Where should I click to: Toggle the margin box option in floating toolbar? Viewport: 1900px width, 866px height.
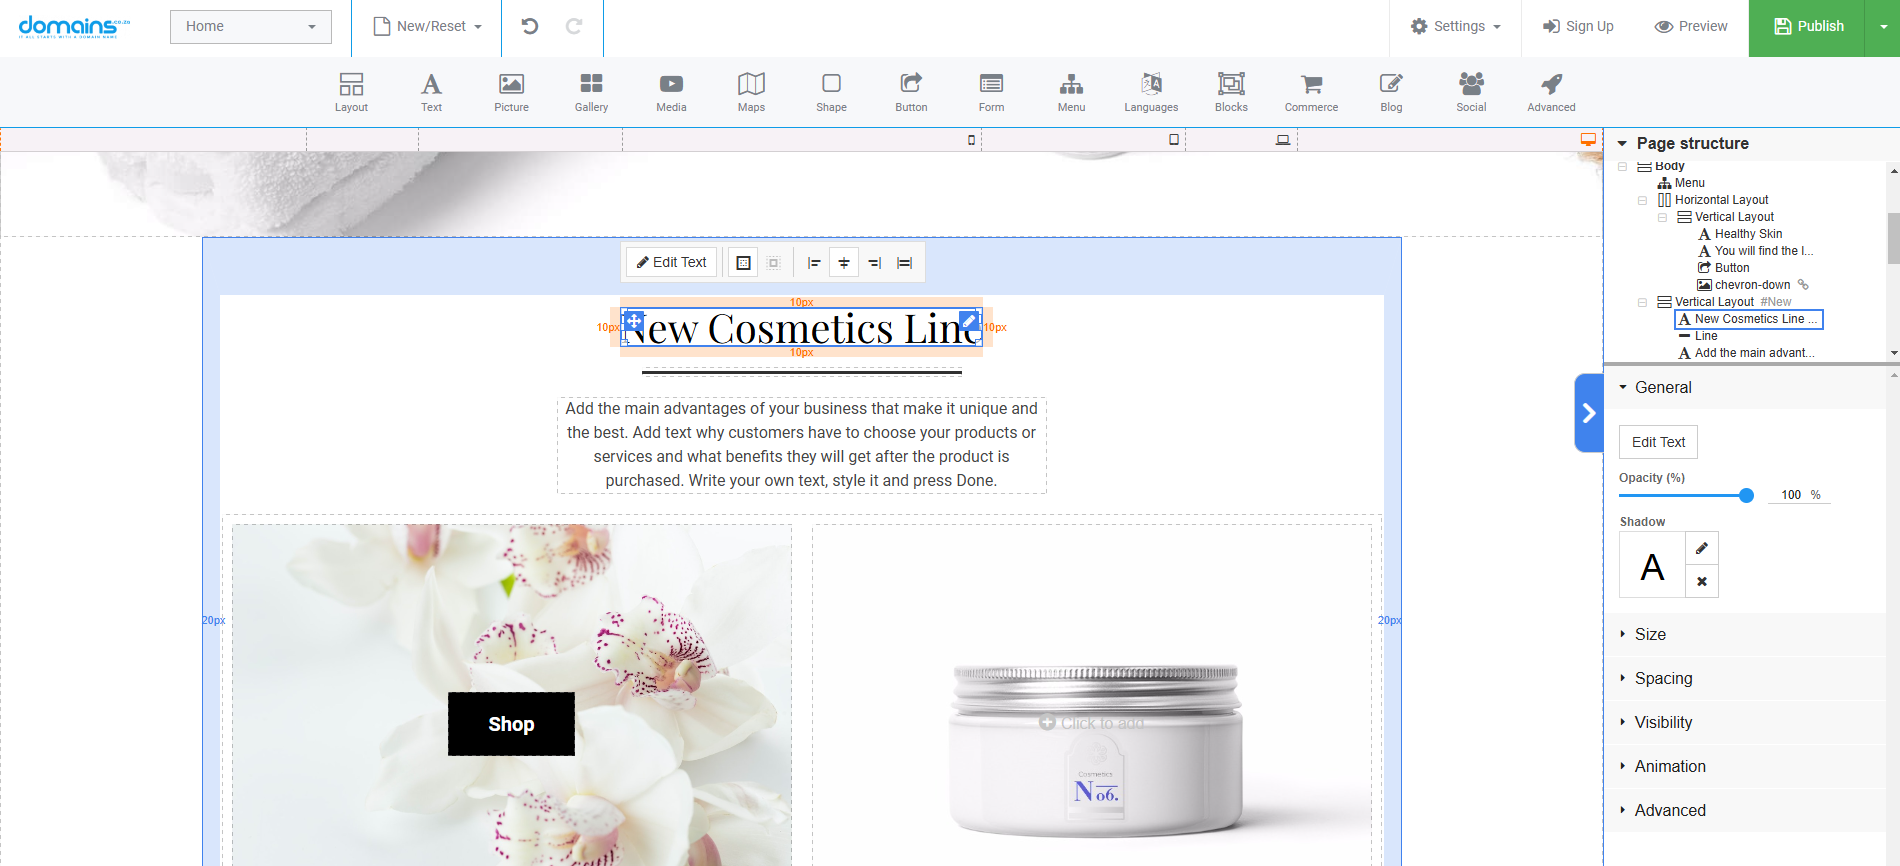pos(773,263)
